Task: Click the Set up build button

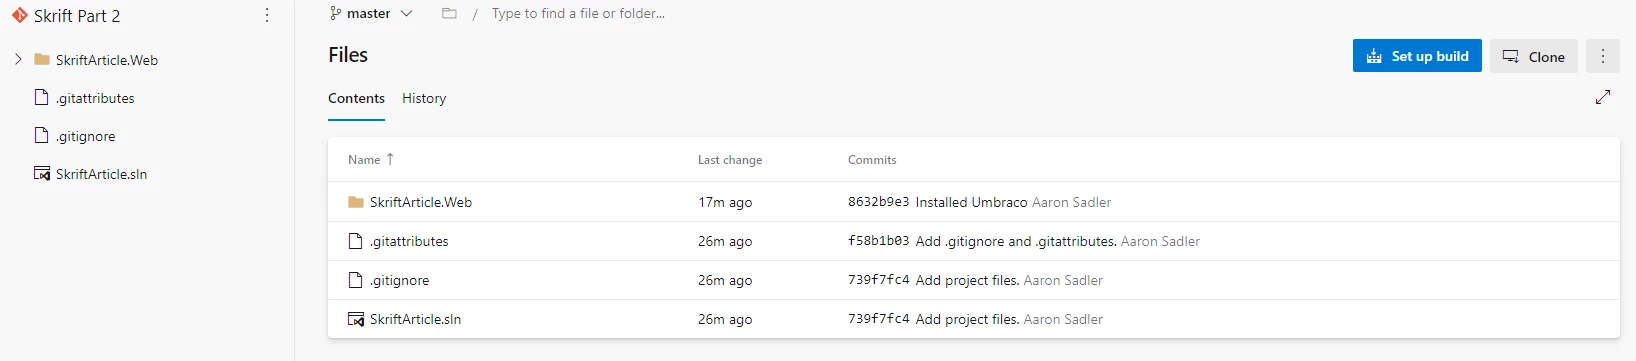Action: pyautogui.click(x=1417, y=56)
